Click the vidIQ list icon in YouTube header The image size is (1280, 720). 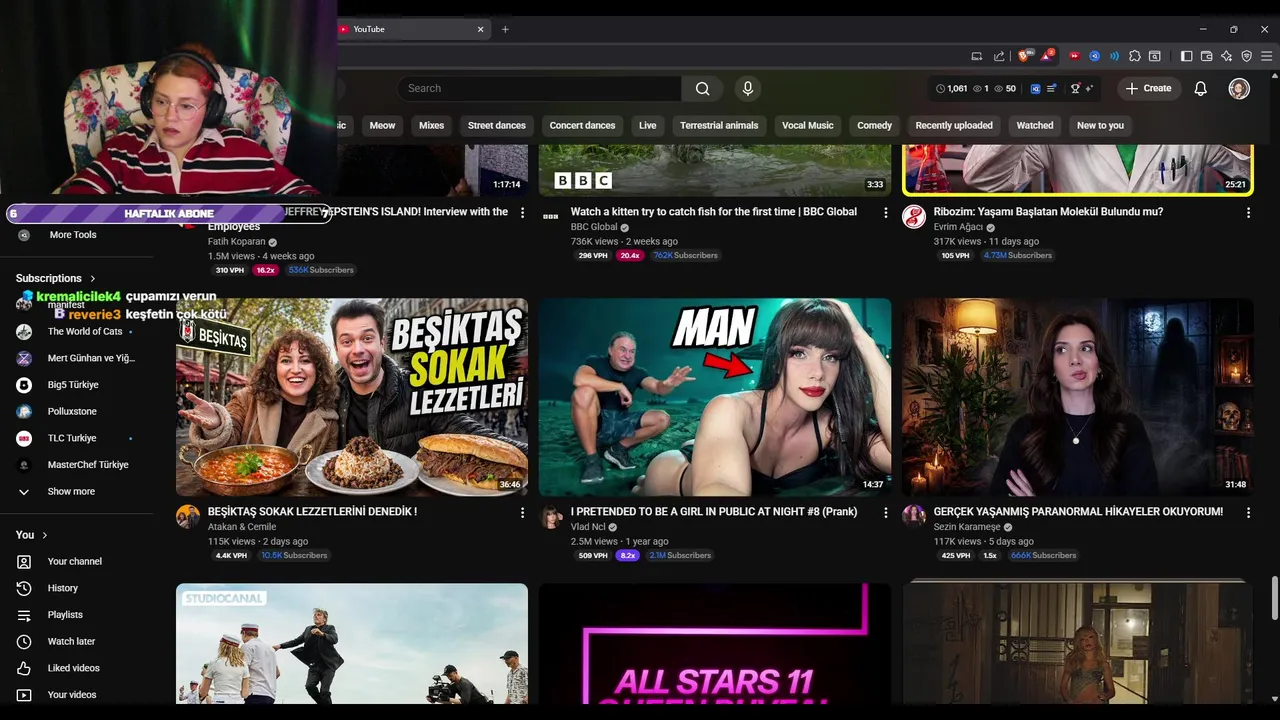coord(1051,88)
